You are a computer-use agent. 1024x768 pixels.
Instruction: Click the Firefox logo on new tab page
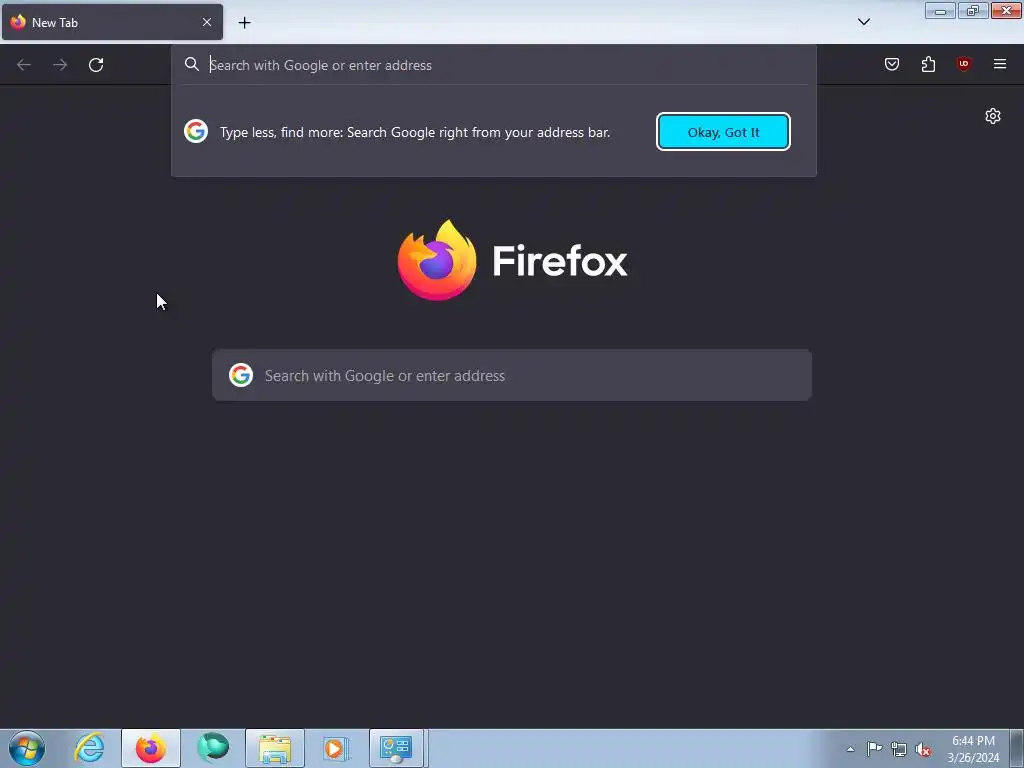tap(437, 261)
